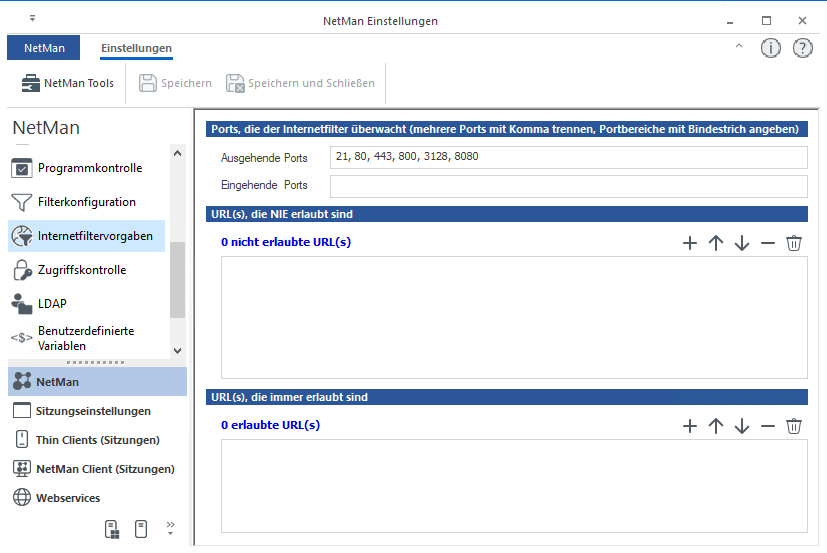Viewport: 827px width, 553px height.
Task: Select Filterkonfiguration in the sidebar
Action: (x=86, y=202)
